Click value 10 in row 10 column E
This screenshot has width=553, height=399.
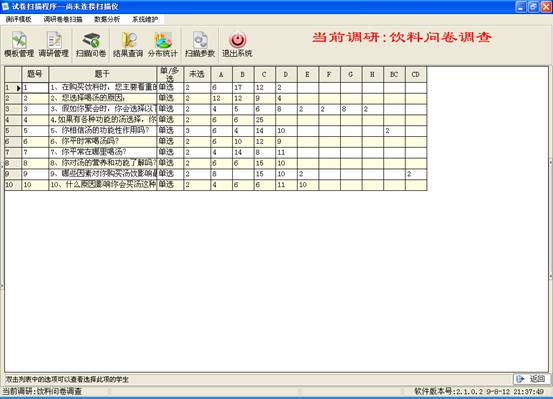(308, 185)
